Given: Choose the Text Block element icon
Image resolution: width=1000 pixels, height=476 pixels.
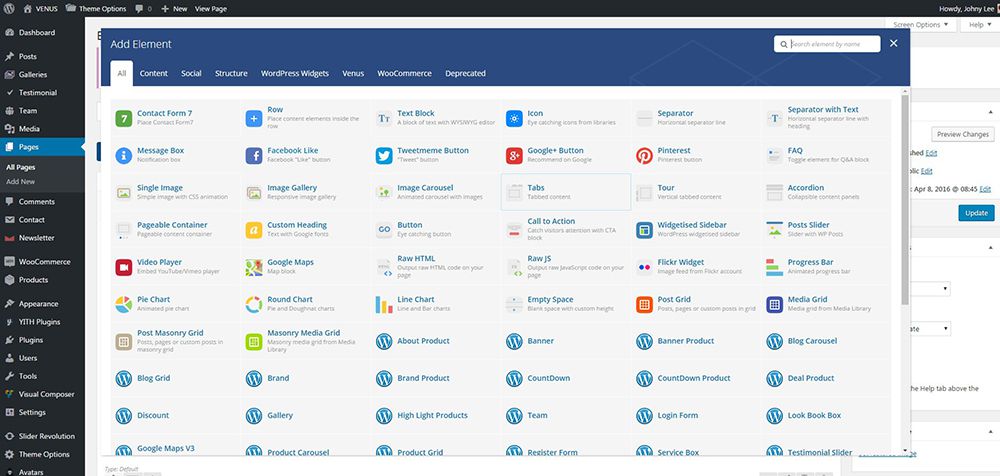Looking at the screenshot, I should (x=384, y=118).
